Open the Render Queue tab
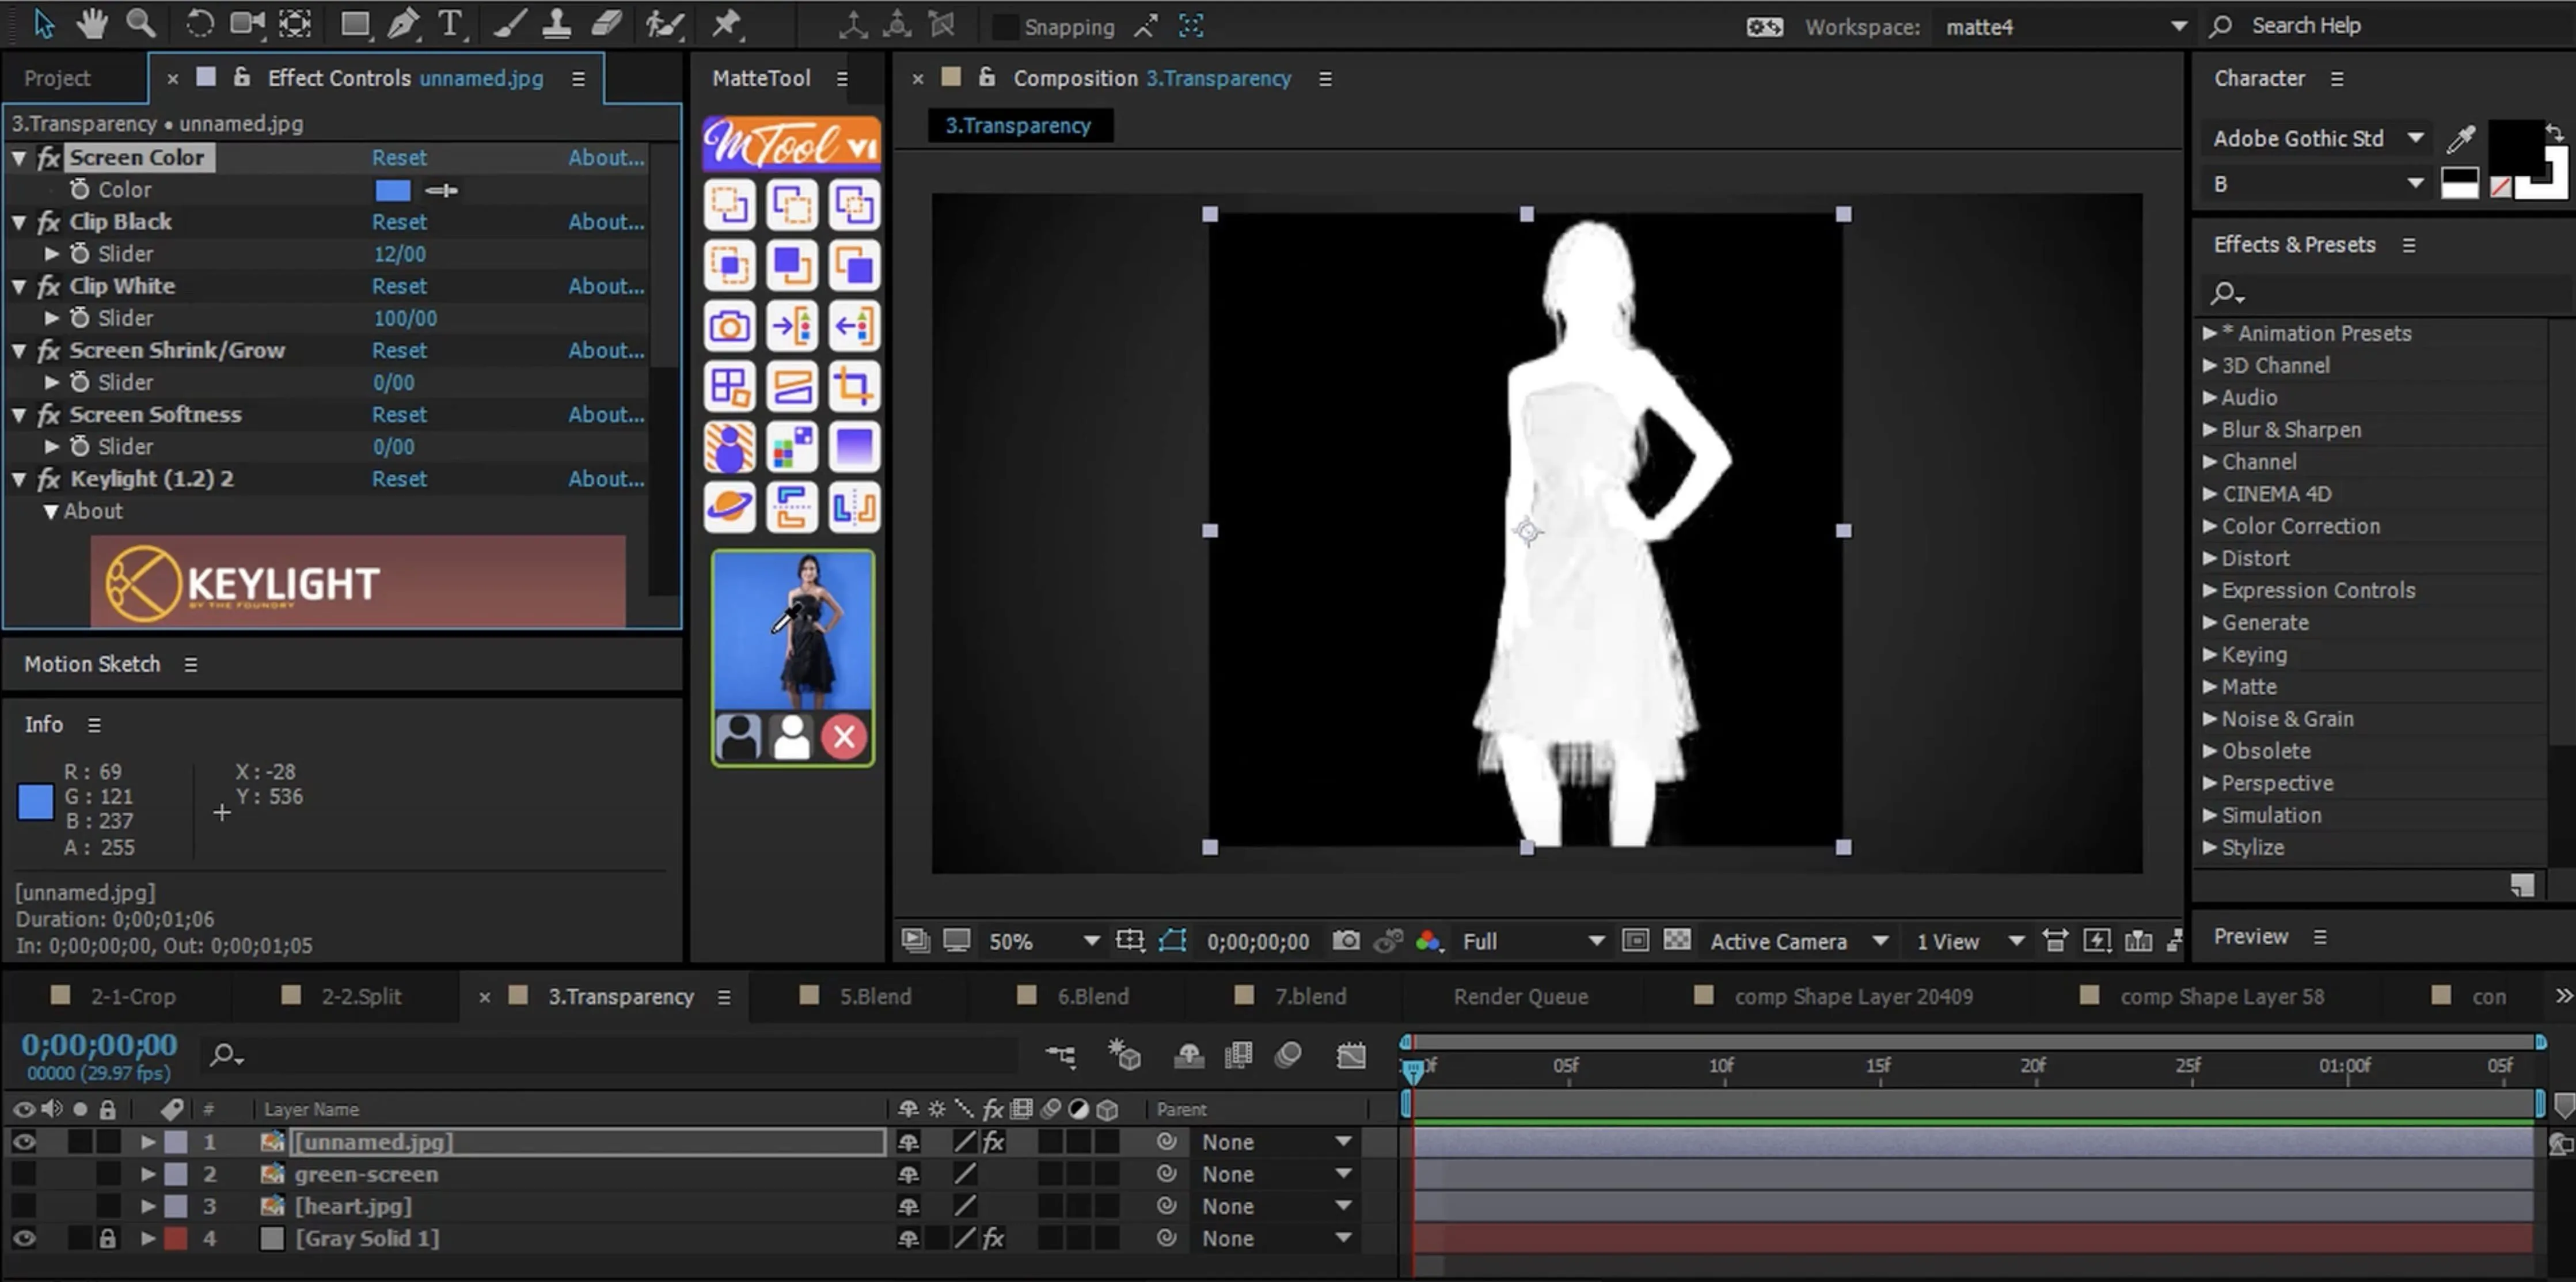Screen dimensions: 2576x1282 1520,997
